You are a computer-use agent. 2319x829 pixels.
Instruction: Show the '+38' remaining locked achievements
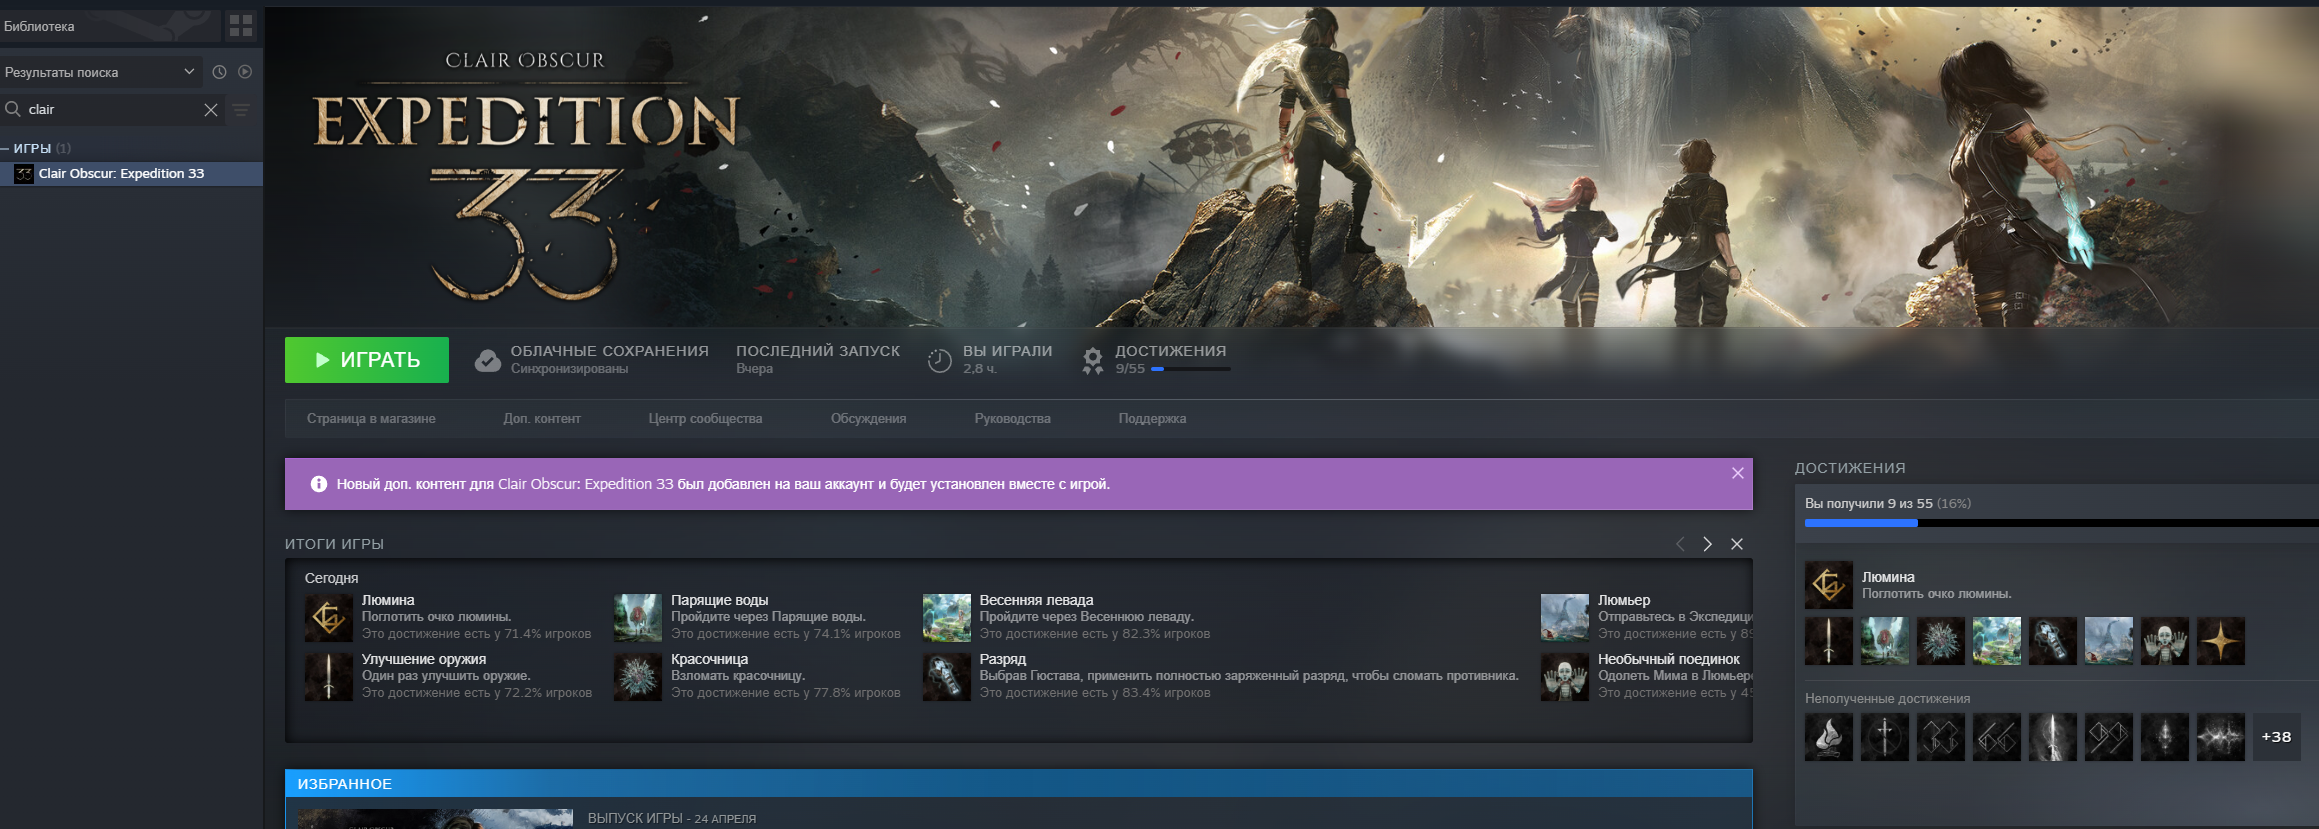pos(2277,737)
